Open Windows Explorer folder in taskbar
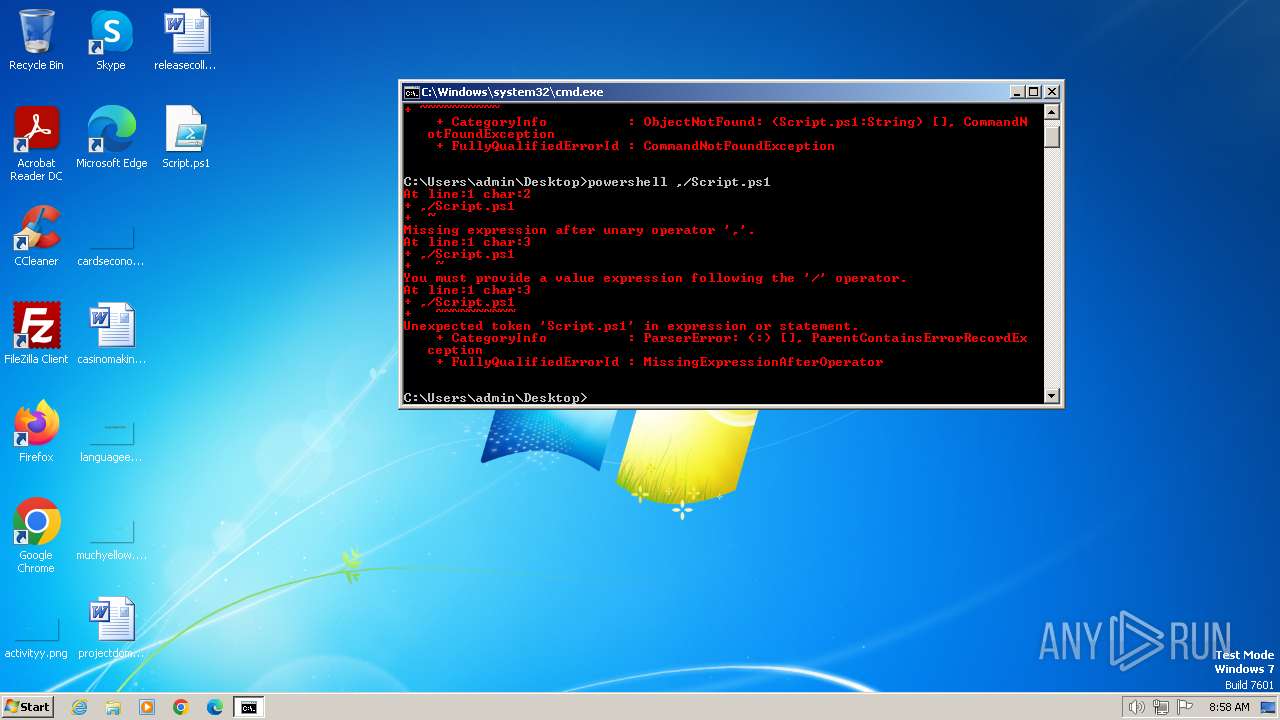 click(113, 707)
